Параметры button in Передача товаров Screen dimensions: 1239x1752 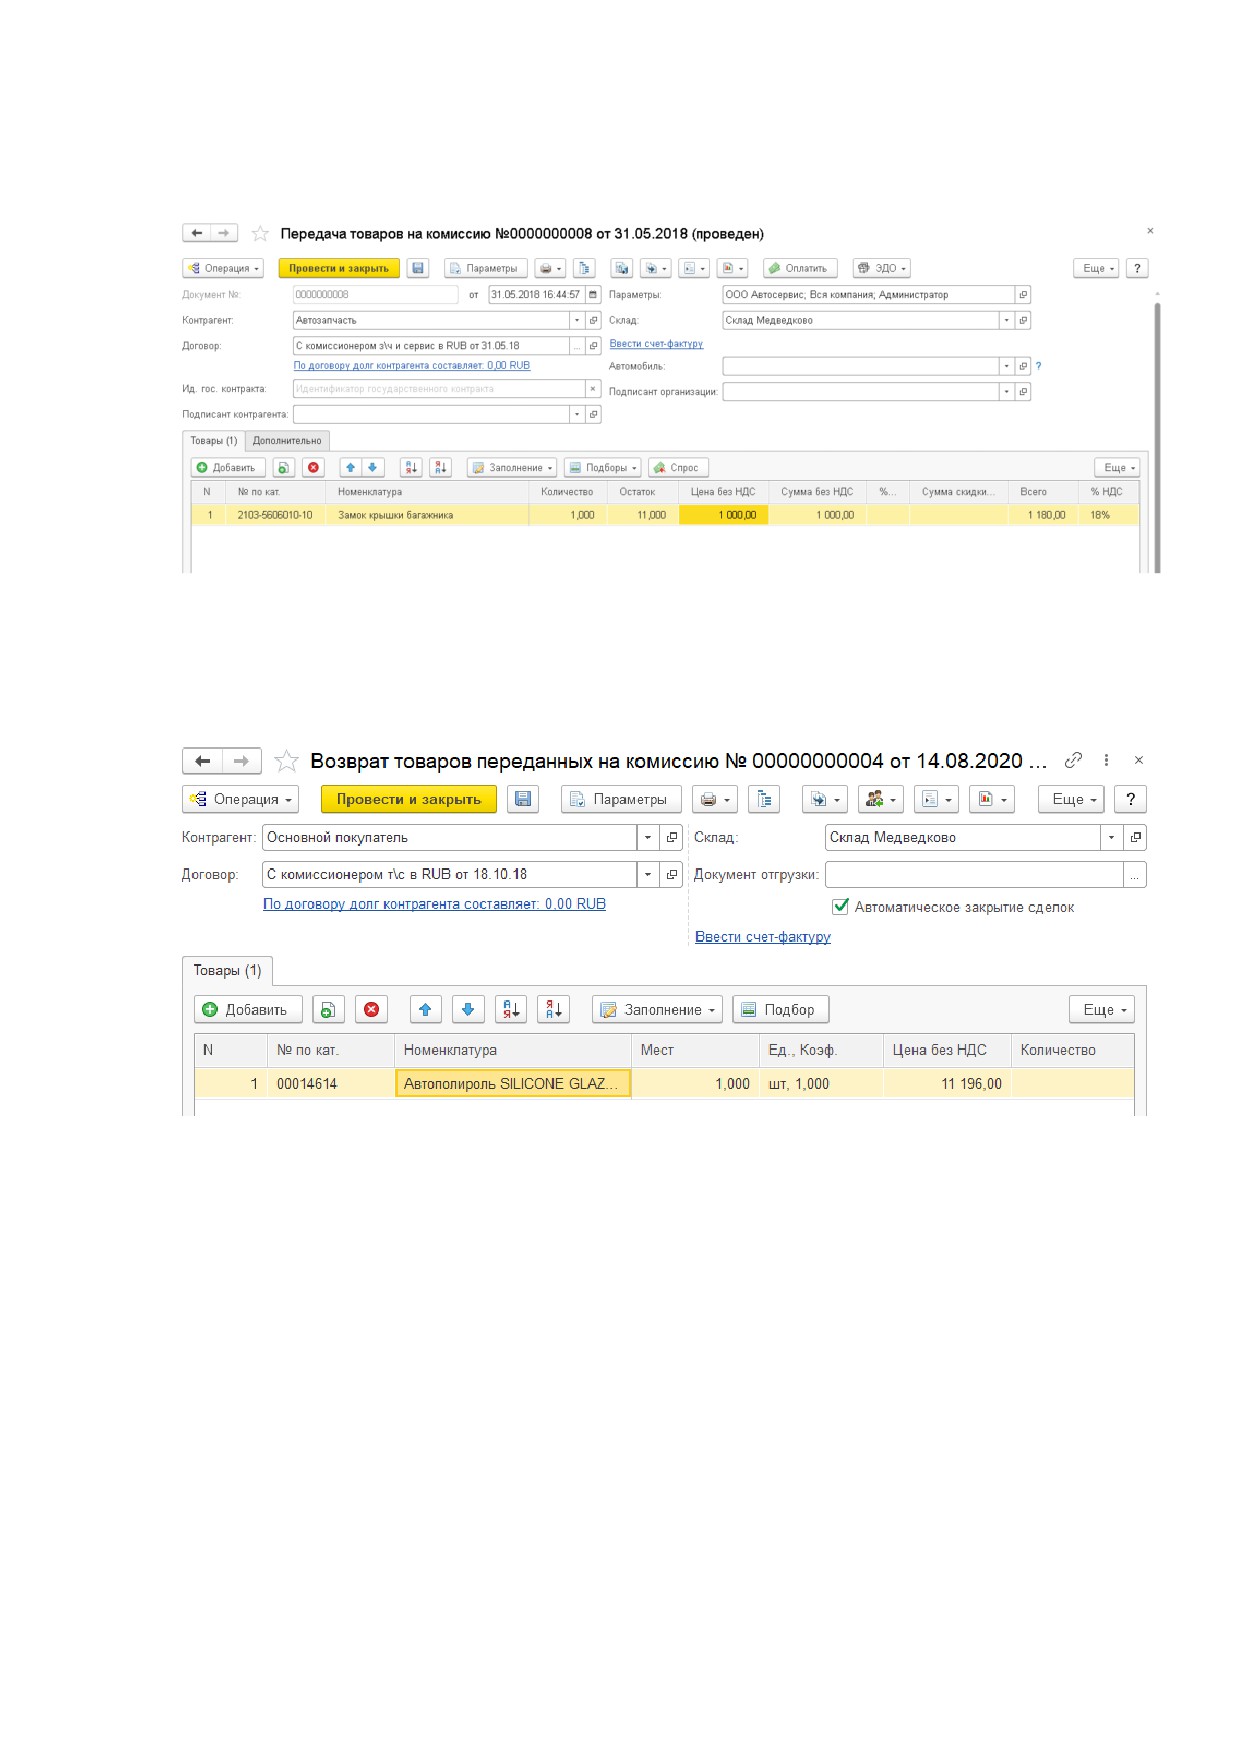point(484,268)
